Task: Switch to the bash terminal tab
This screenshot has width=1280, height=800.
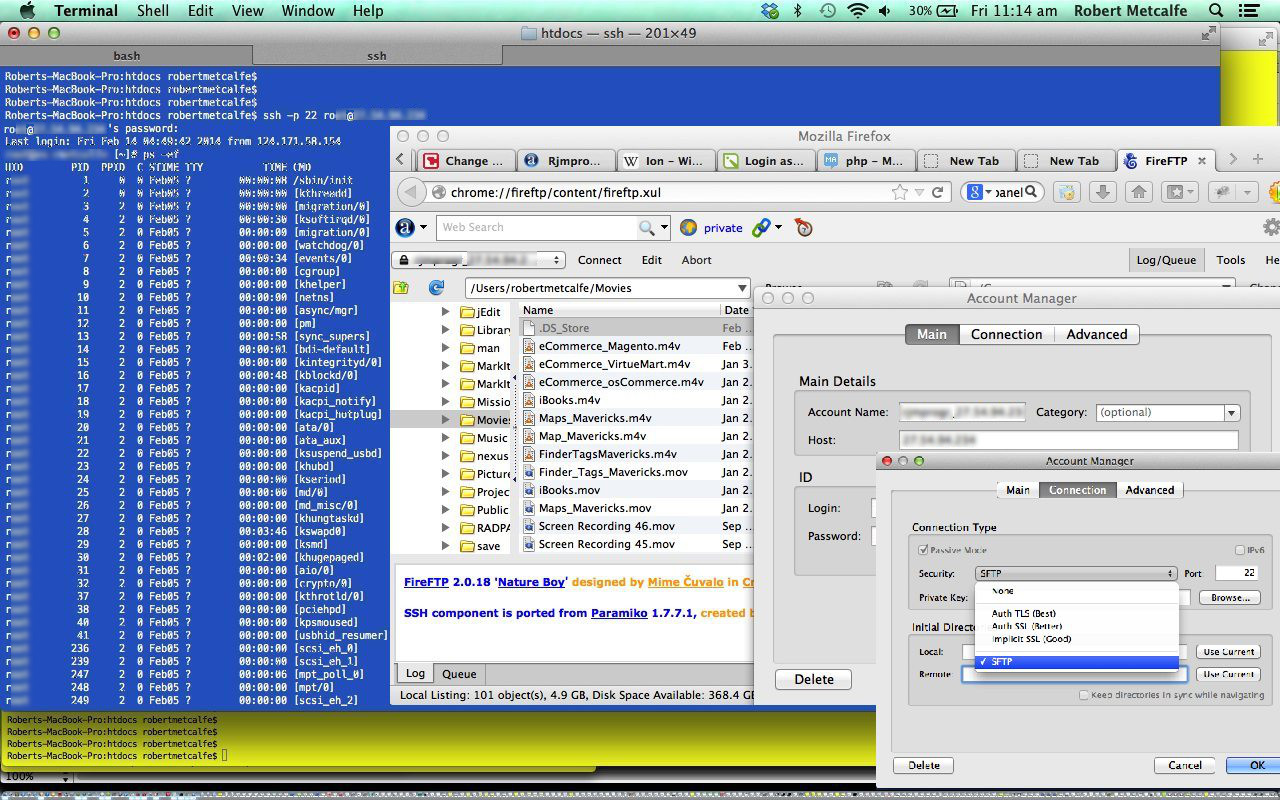Action: pyautogui.click(x=127, y=55)
